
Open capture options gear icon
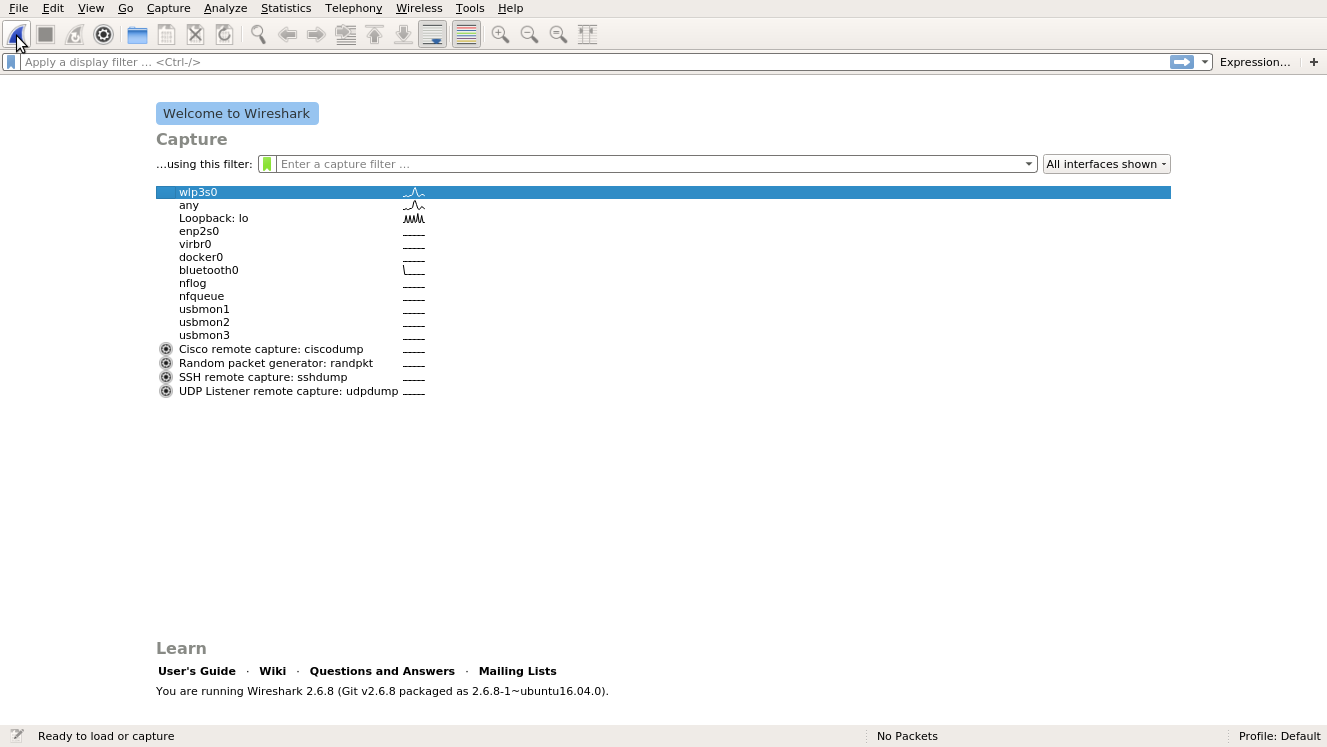103,34
